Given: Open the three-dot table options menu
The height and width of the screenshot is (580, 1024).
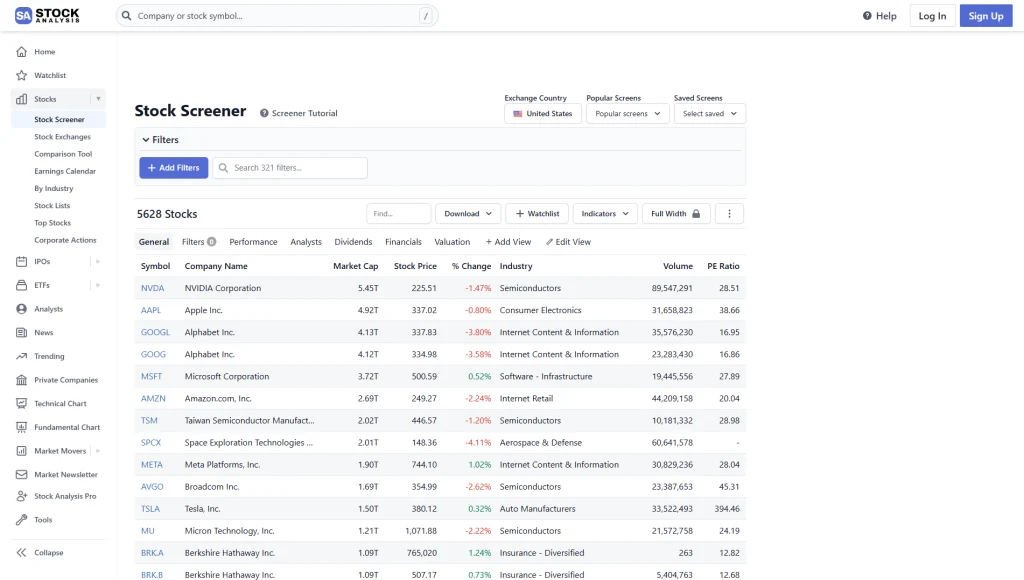Looking at the screenshot, I should [729, 214].
